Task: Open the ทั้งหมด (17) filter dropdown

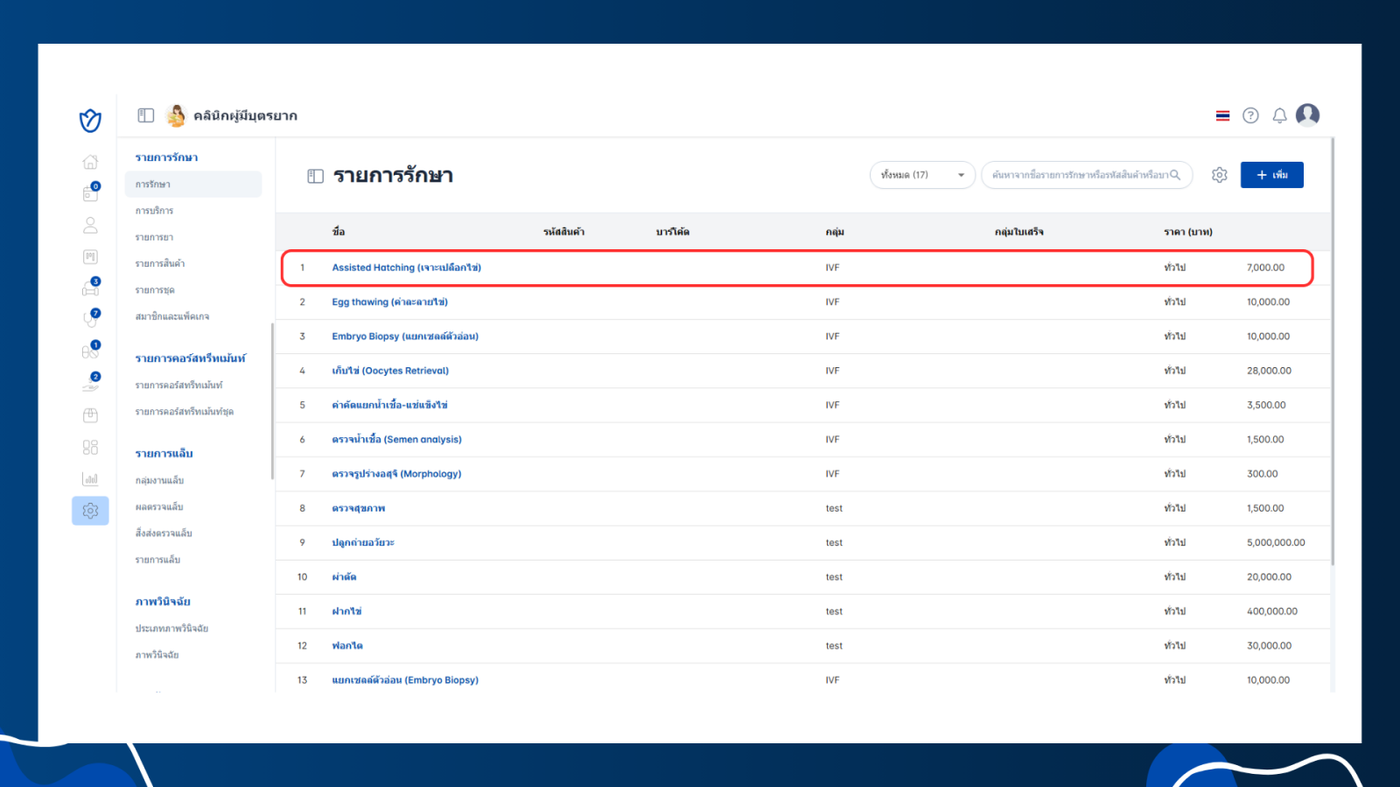Action: pos(922,175)
